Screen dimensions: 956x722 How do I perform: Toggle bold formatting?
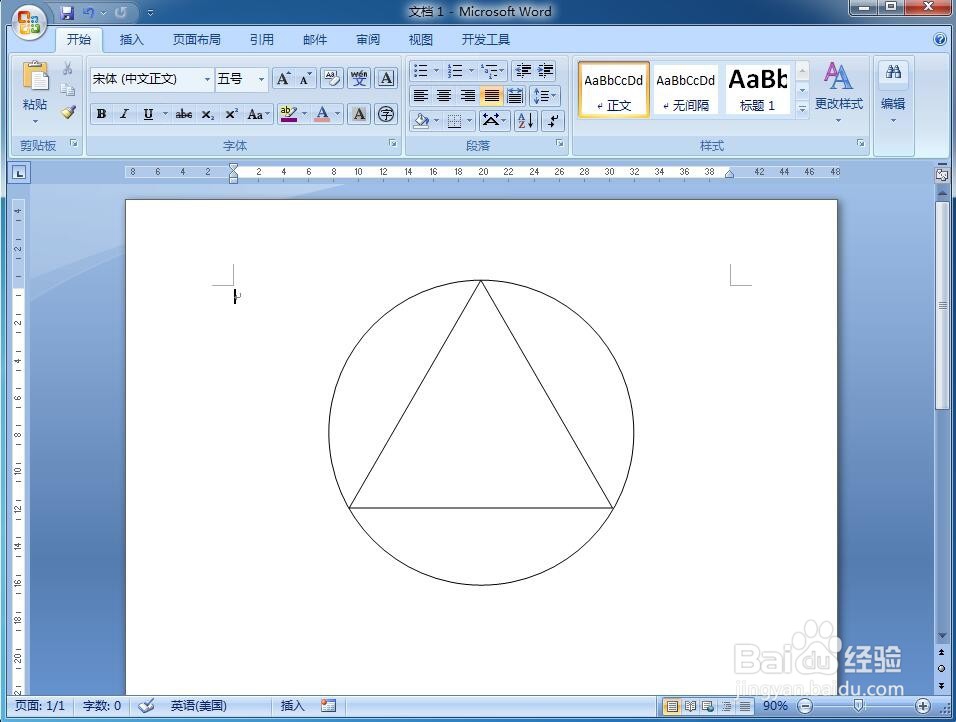(101, 114)
